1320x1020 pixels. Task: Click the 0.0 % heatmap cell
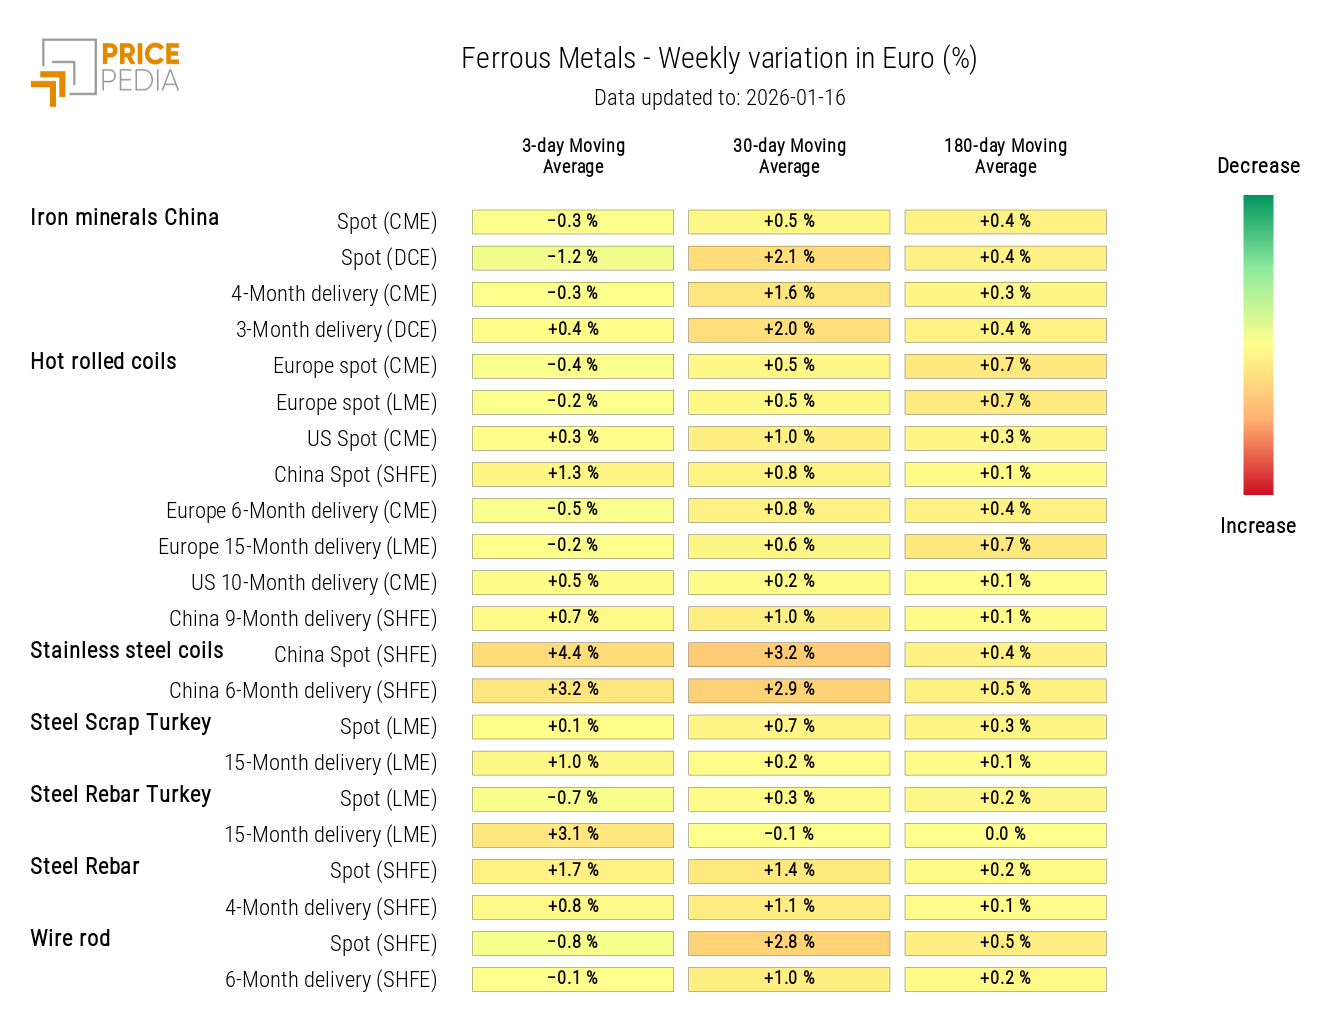coord(1005,834)
